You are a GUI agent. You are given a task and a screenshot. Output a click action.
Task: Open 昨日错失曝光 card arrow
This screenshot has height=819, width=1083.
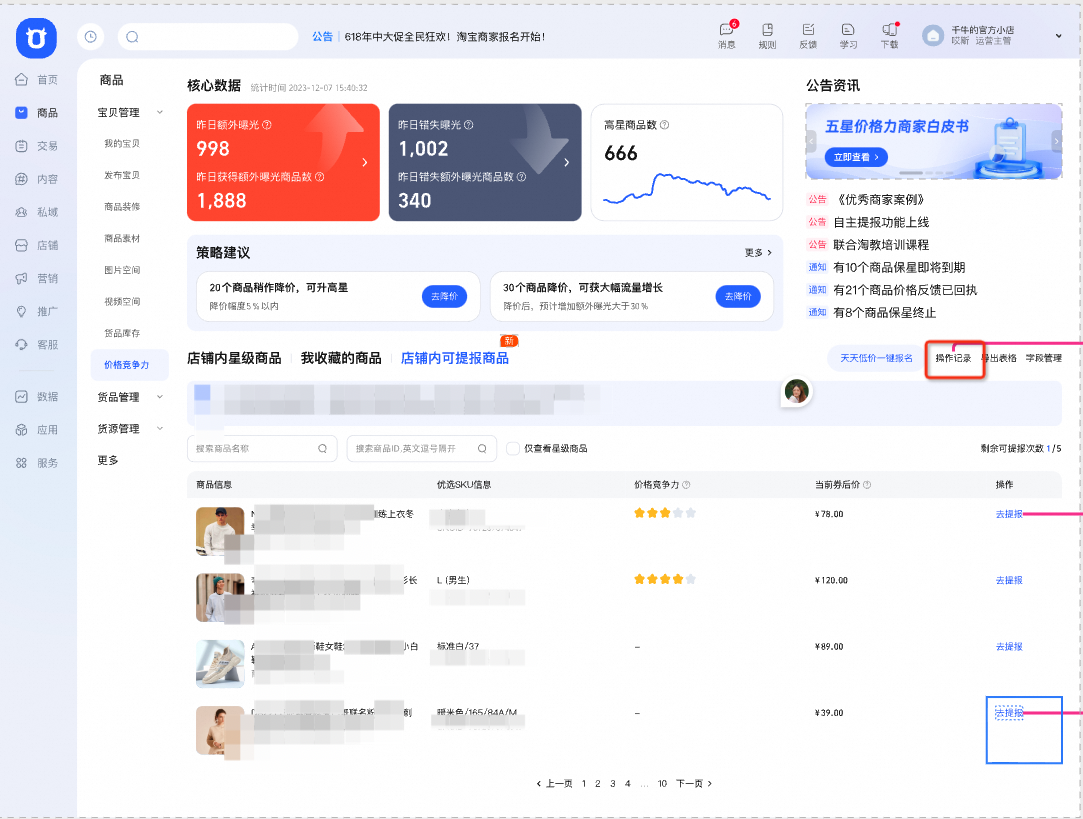coord(566,162)
